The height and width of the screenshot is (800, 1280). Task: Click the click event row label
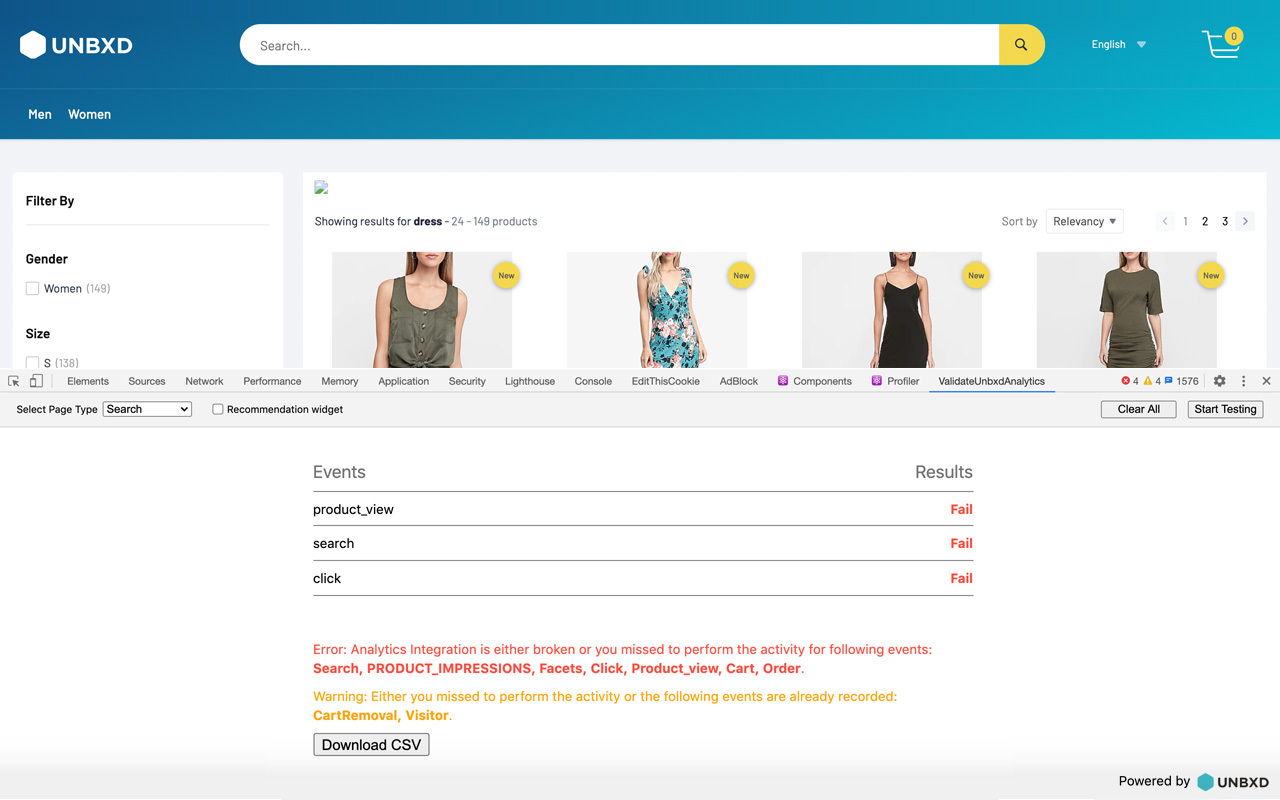tap(327, 578)
